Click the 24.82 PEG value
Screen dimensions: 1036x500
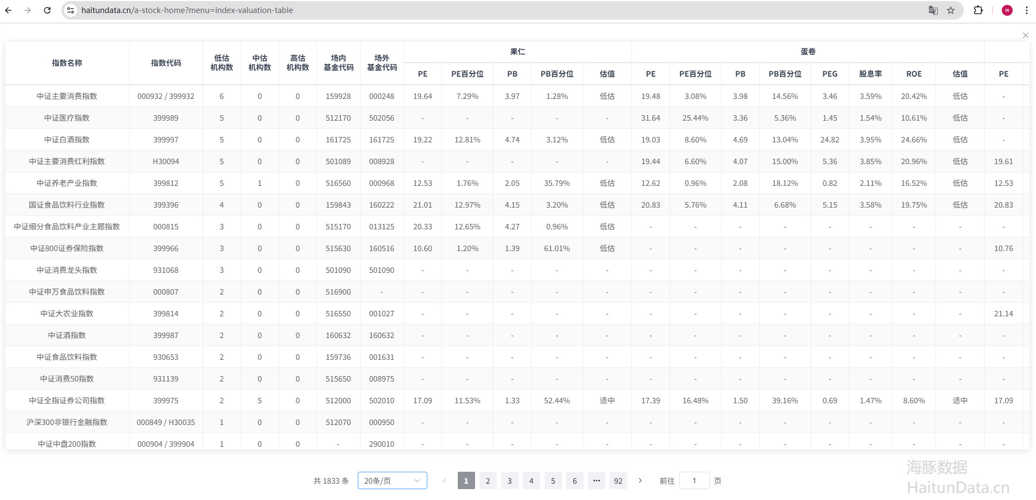tap(830, 140)
